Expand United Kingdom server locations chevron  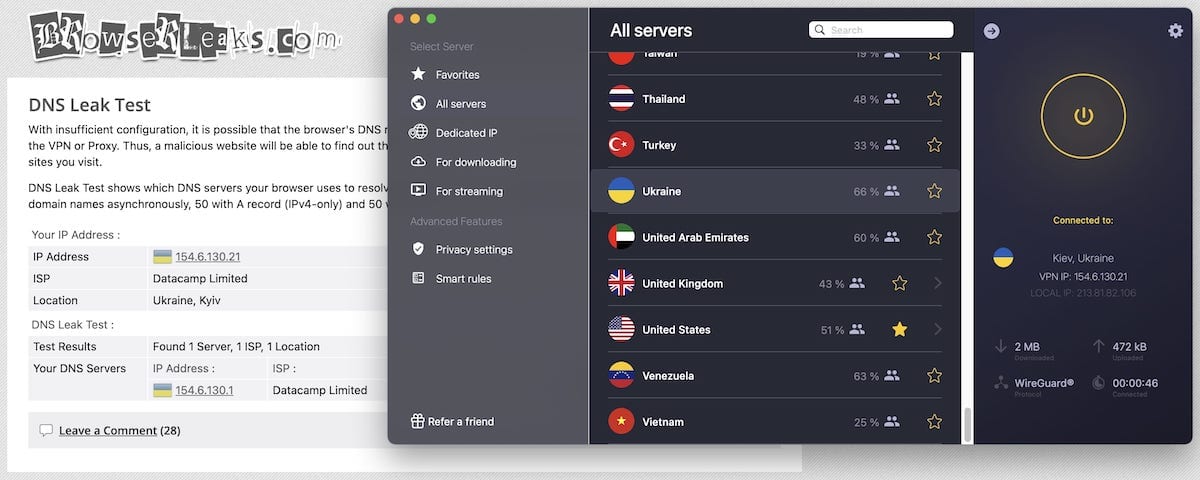tap(937, 283)
